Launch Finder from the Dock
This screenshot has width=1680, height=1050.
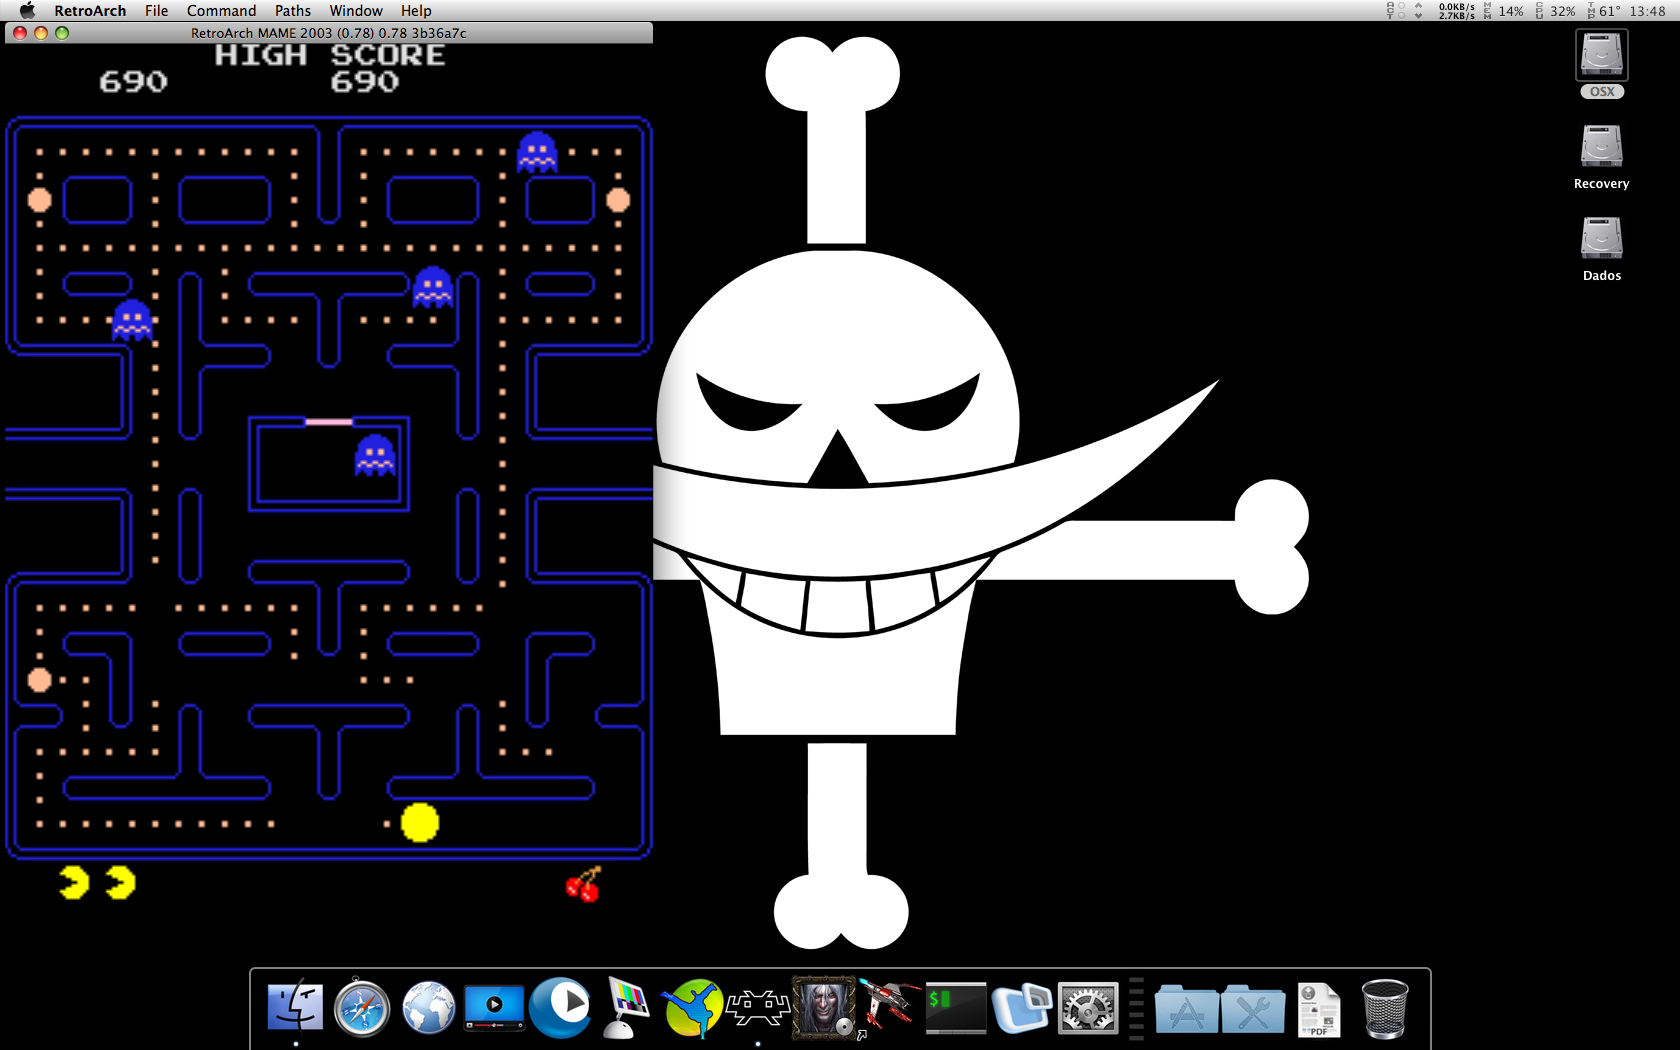click(296, 1008)
